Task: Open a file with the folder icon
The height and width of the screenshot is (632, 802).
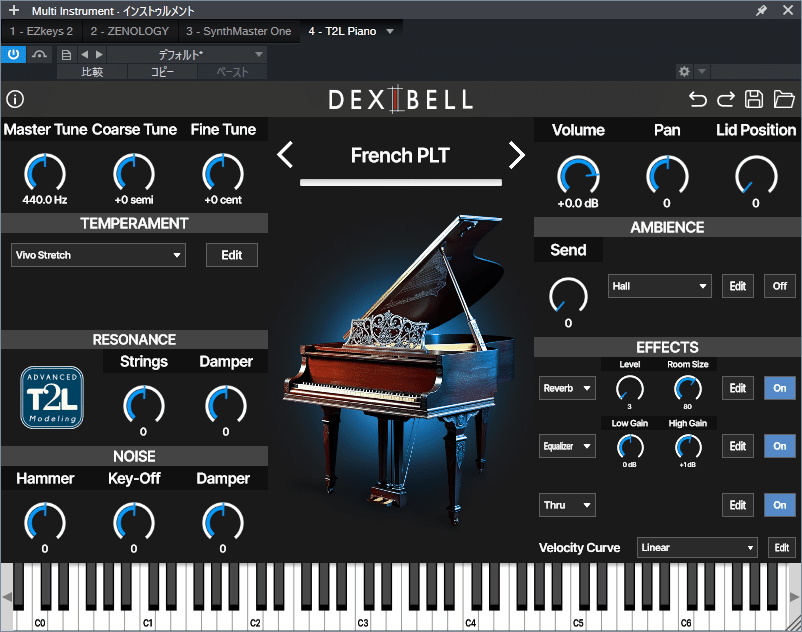Action: click(784, 99)
